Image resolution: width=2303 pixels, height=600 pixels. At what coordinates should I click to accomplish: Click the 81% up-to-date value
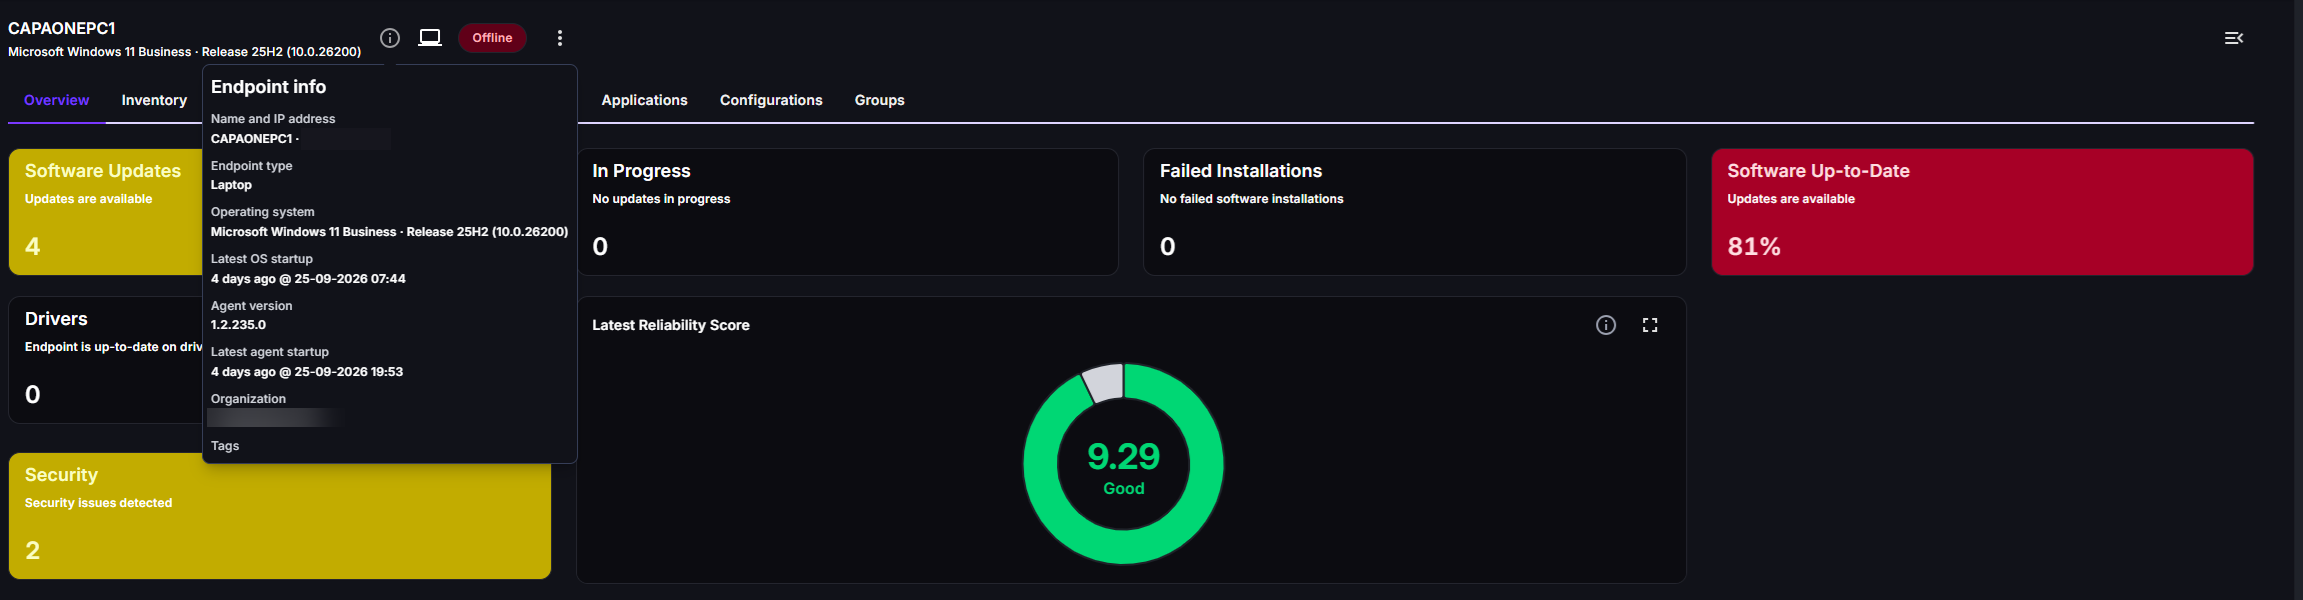1754,246
